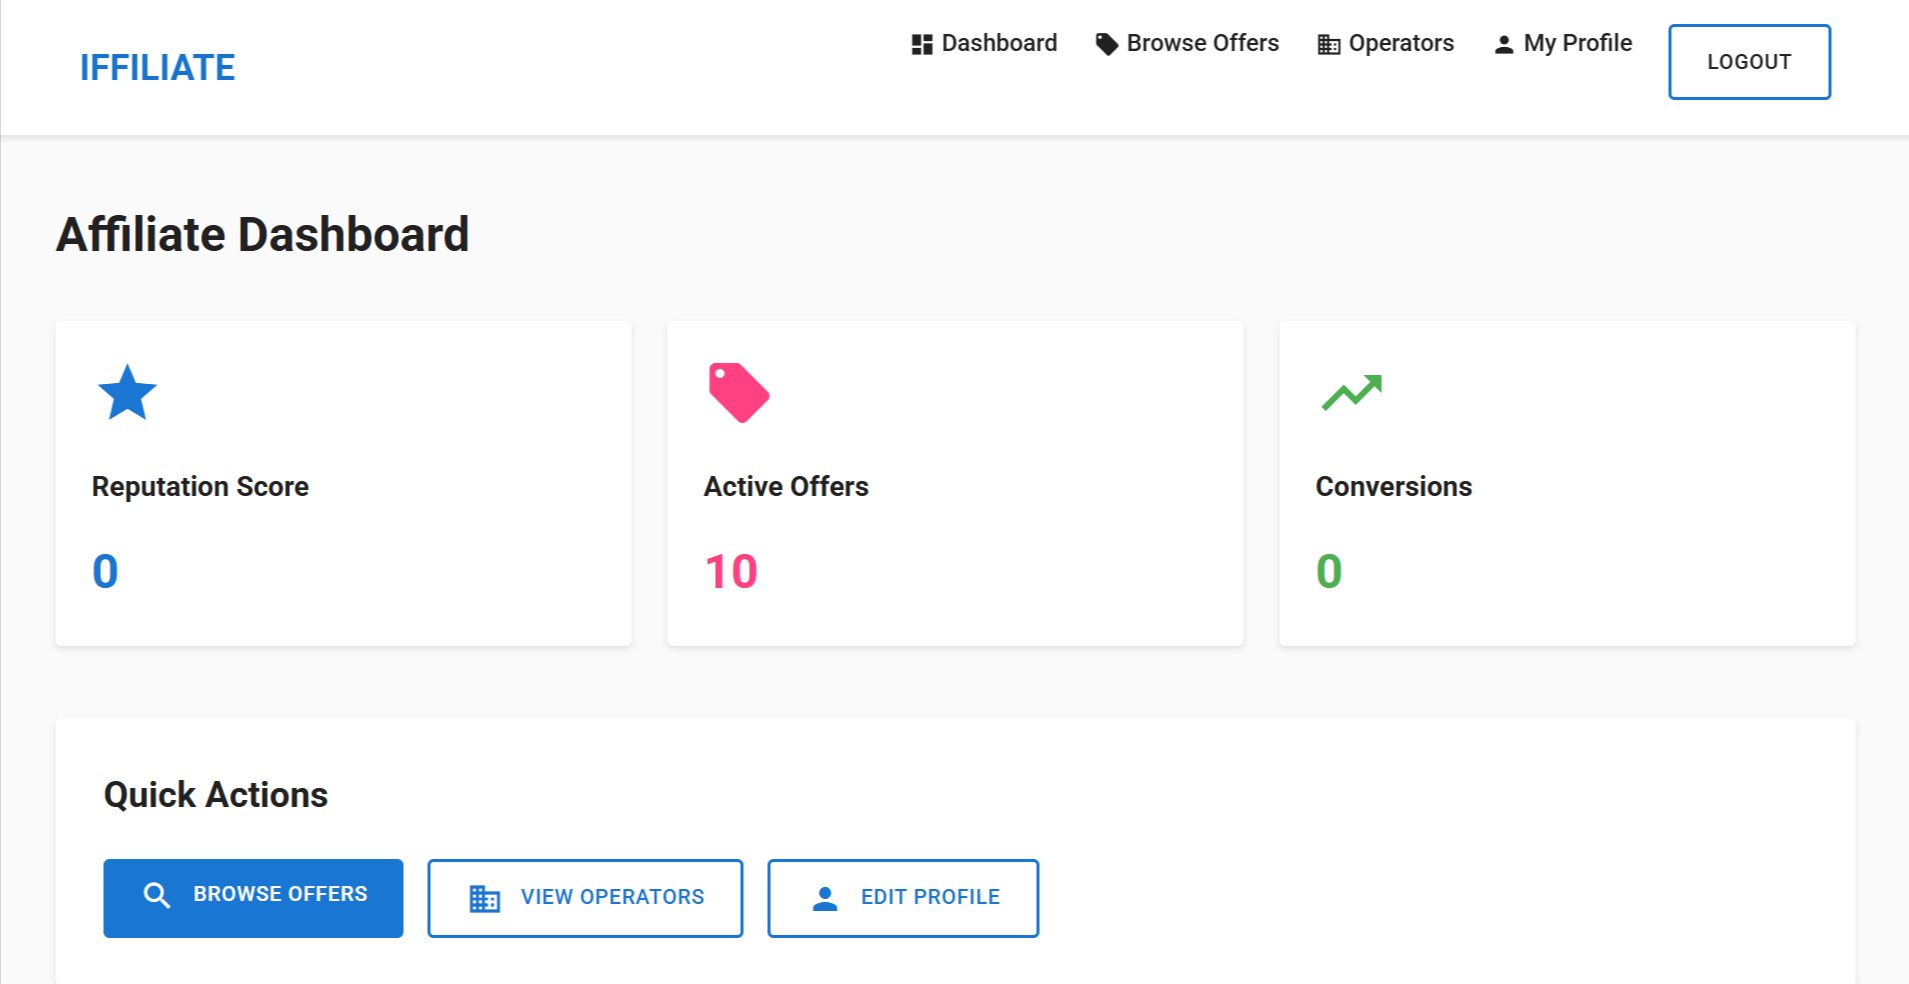This screenshot has width=1909, height=984.
Task: Click the Active Offers label
Action: pyautogui.click(x=786, y=487)
